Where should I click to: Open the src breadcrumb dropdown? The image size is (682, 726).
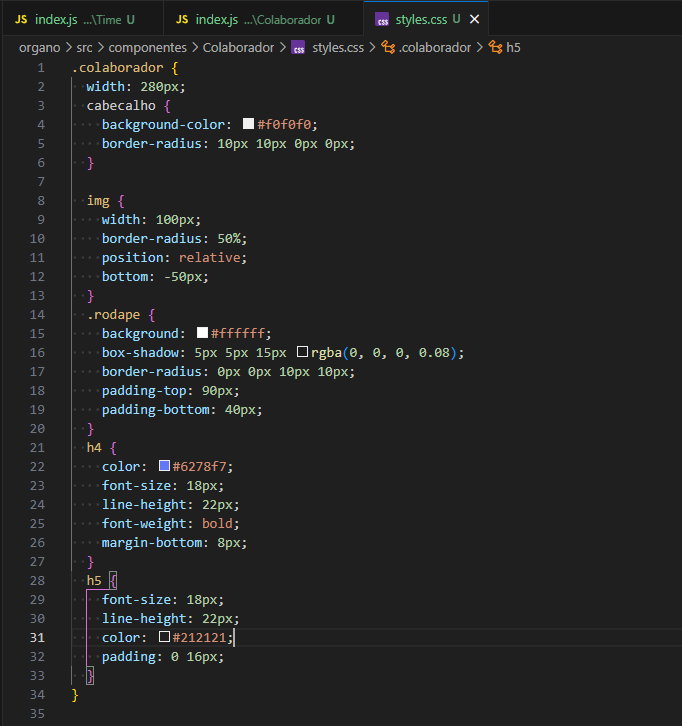[x=85, y=47]
